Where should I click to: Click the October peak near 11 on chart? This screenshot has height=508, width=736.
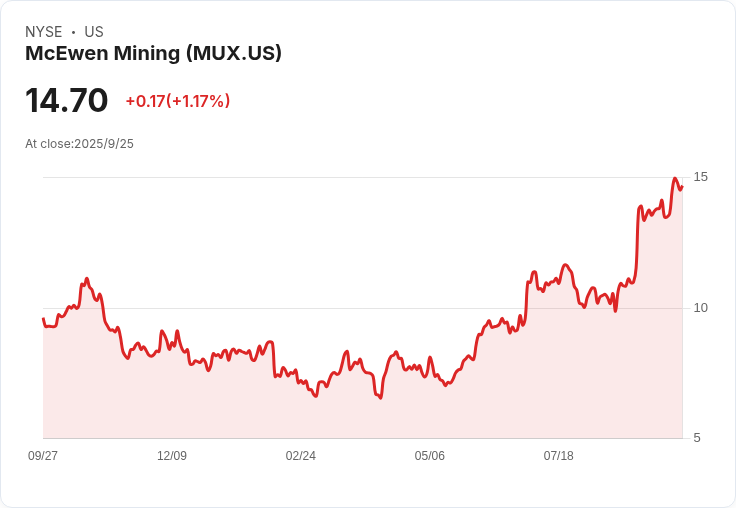(87, 279)
